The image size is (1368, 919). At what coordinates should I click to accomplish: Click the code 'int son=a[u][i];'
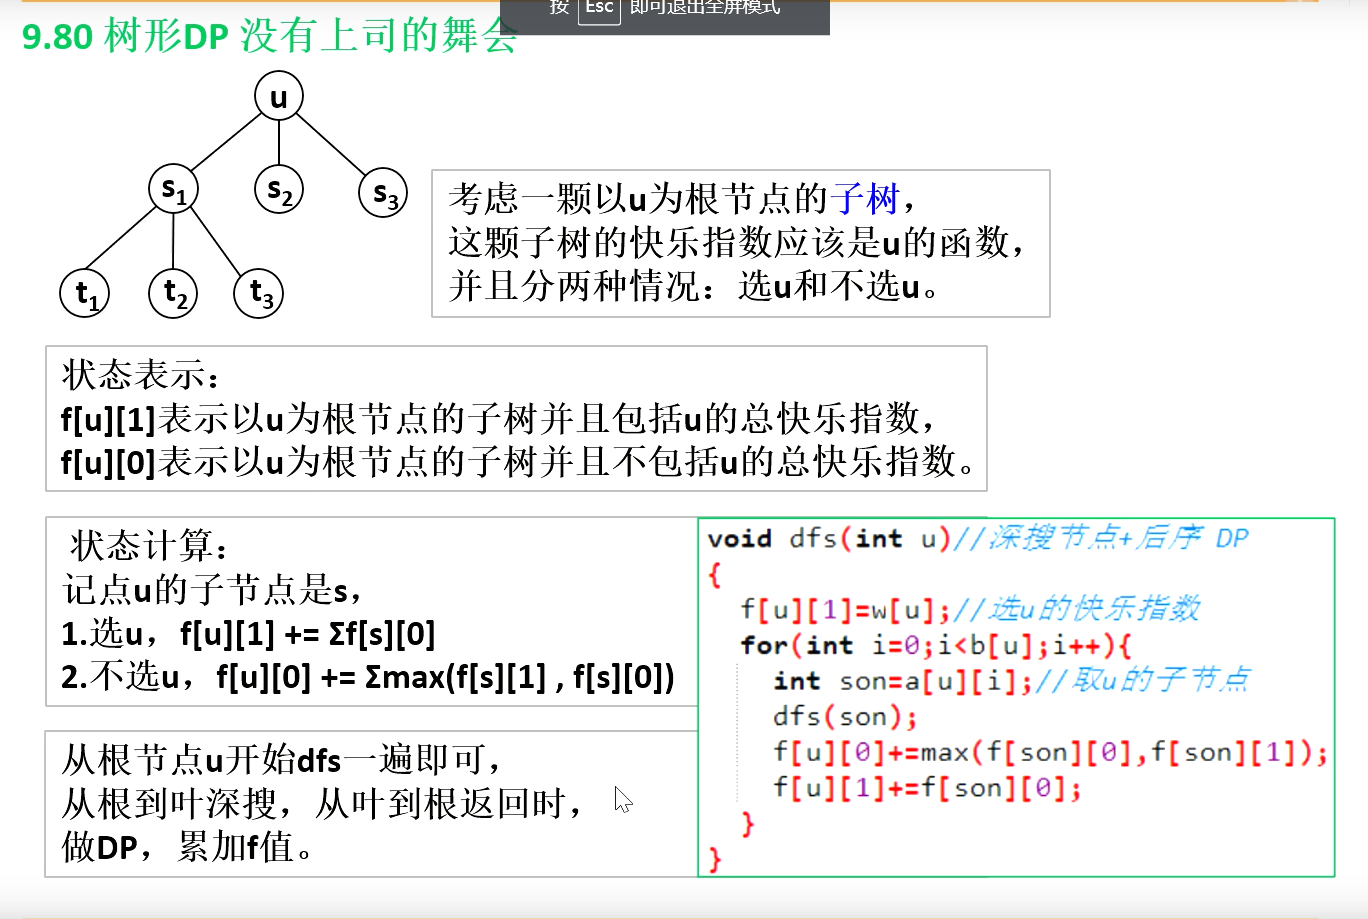click(x=904, y=681)
